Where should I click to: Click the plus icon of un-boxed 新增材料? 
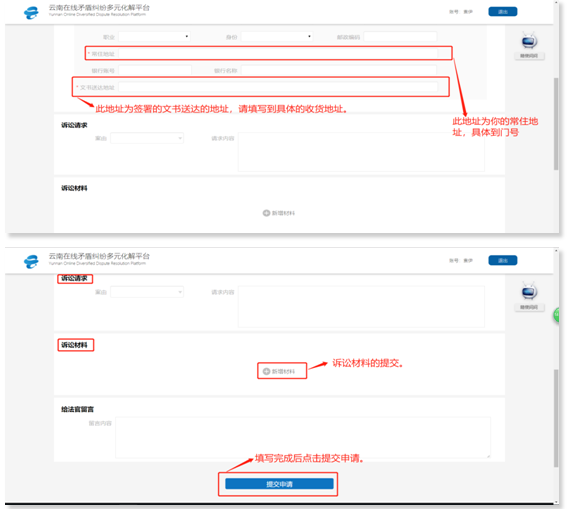click(266, 213)
